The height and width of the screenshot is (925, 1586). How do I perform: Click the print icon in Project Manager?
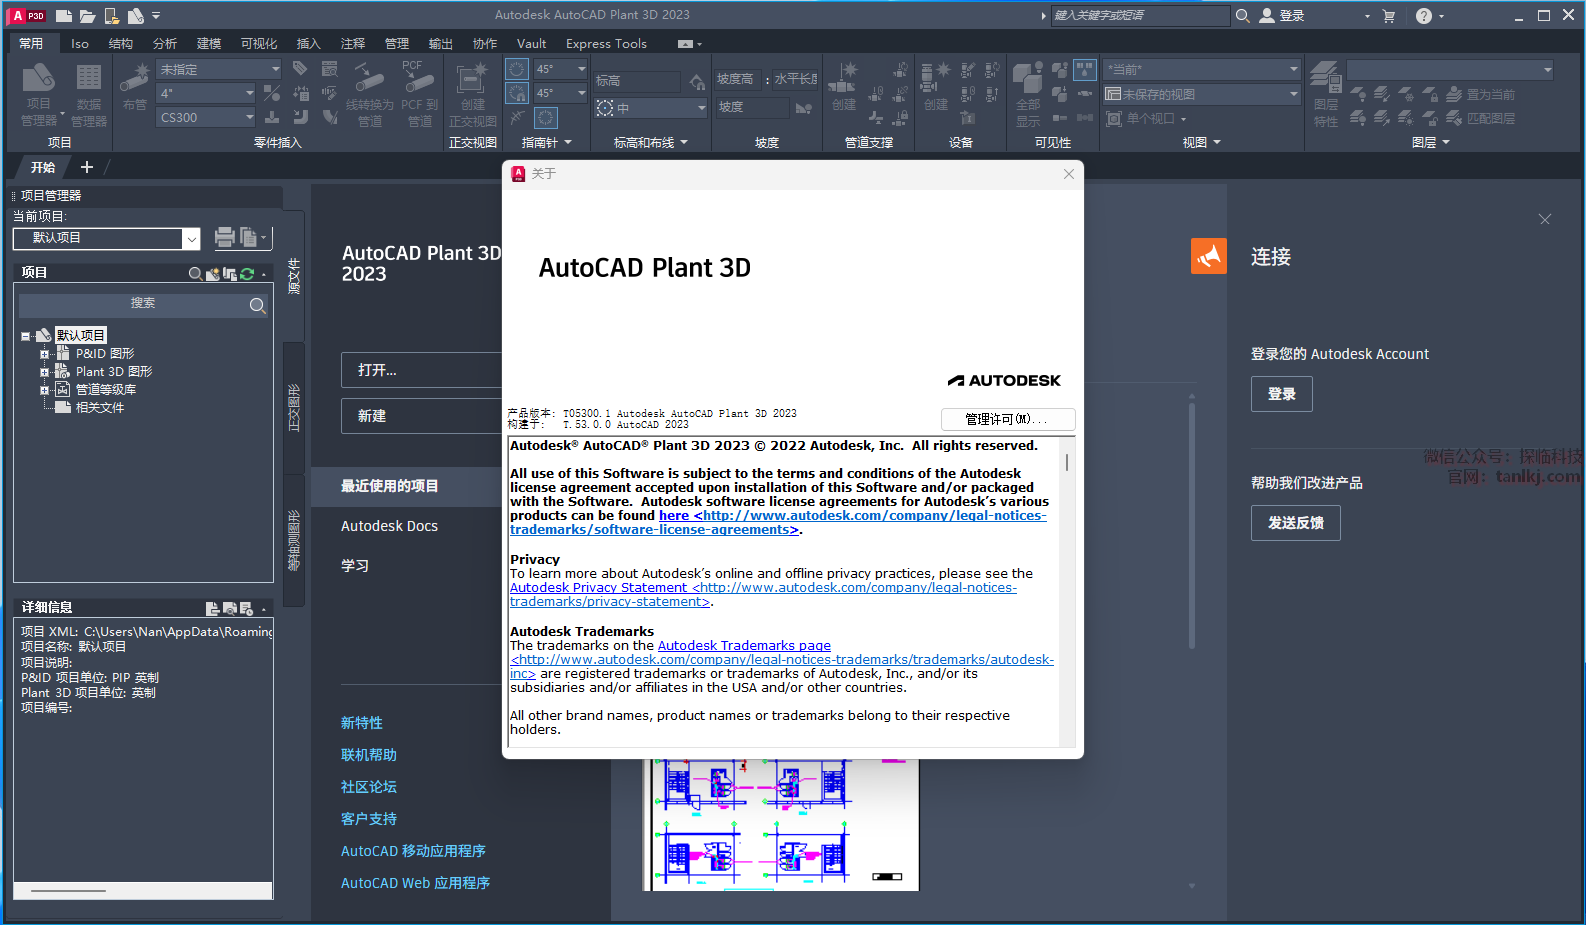pos(224,237)
